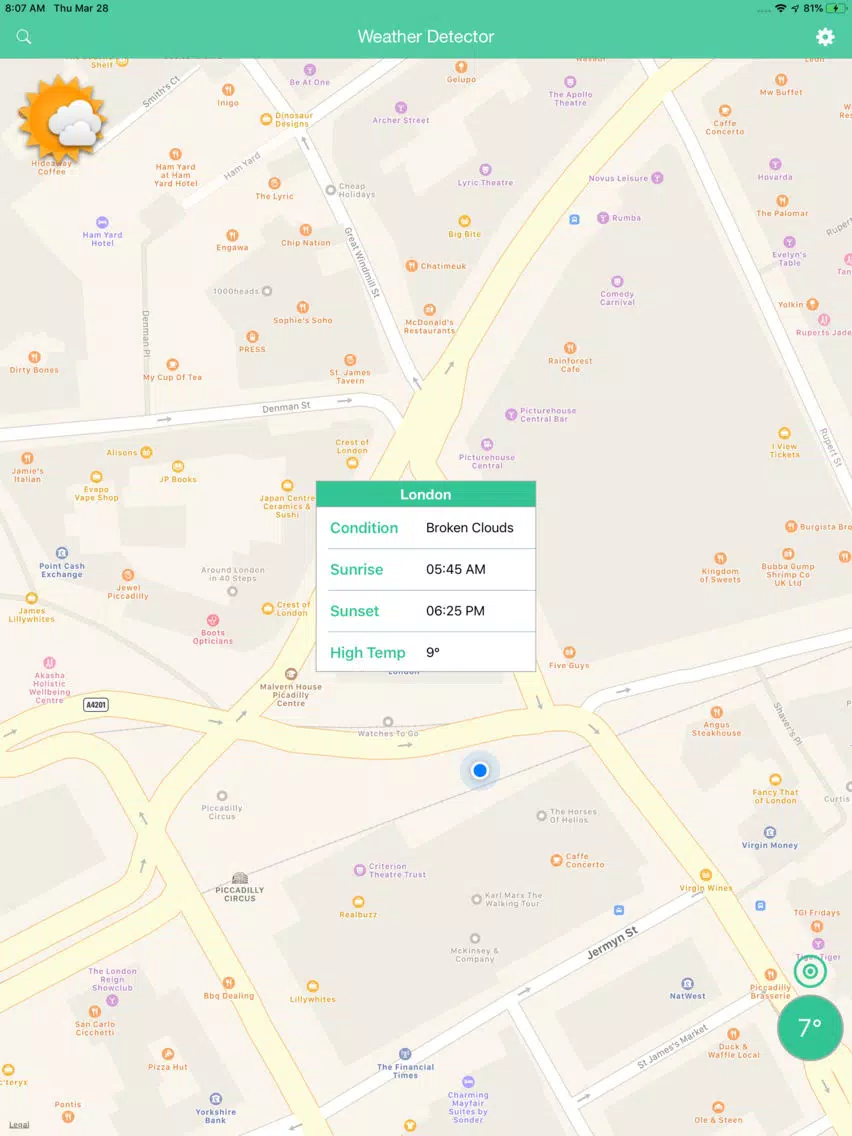The image size is (852, 1136).
Task: Select The Apollo Theatre pin
Action: coord(570,82)
